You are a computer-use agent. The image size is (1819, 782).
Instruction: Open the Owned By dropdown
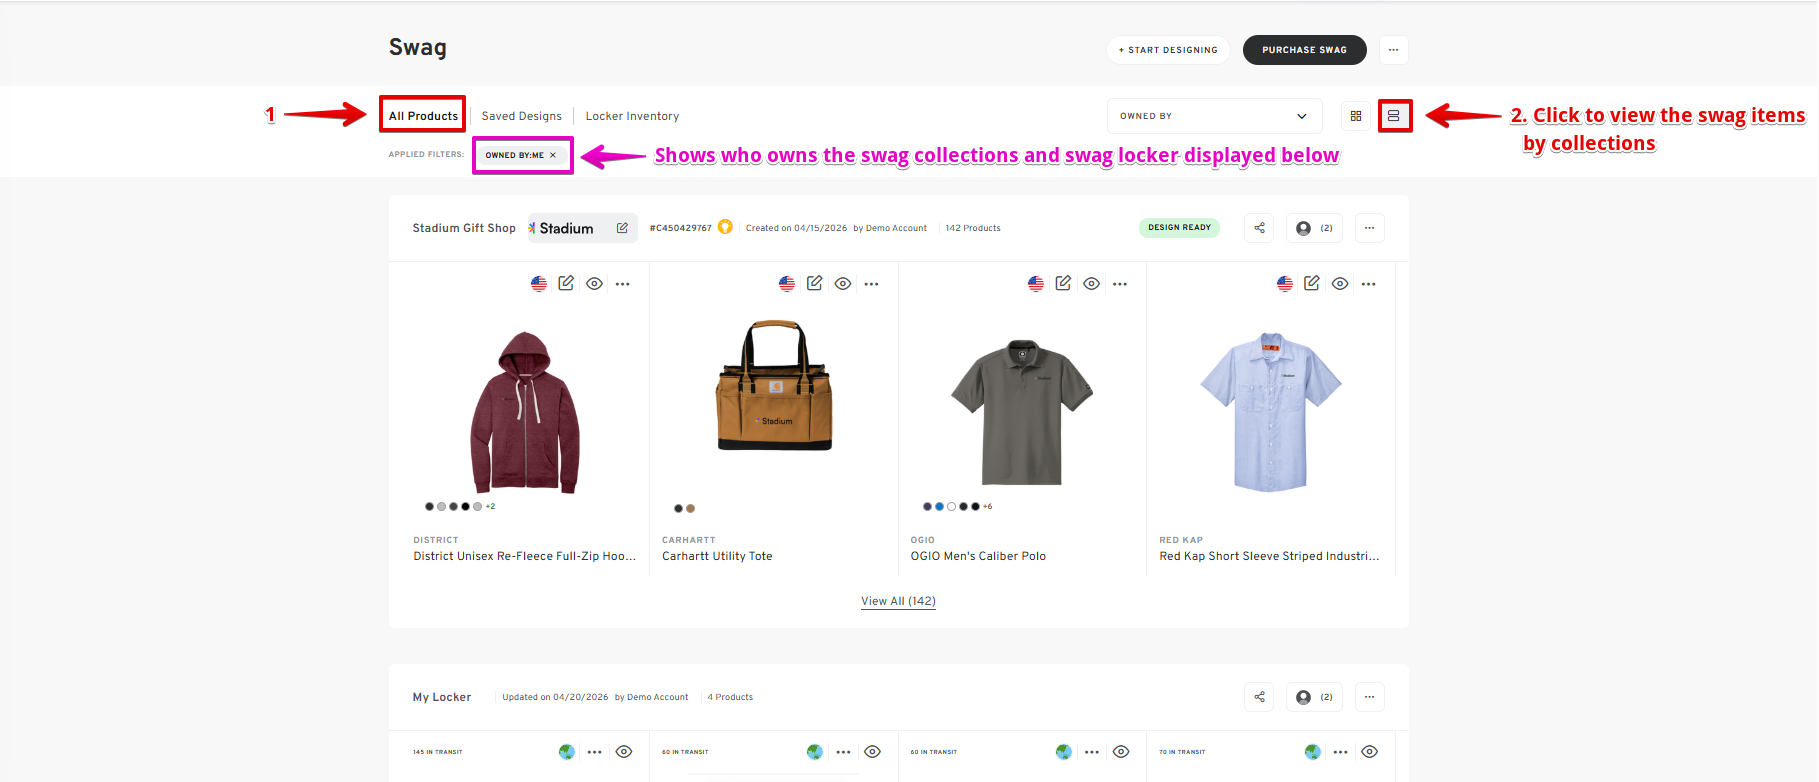[x=1213, y=116]
